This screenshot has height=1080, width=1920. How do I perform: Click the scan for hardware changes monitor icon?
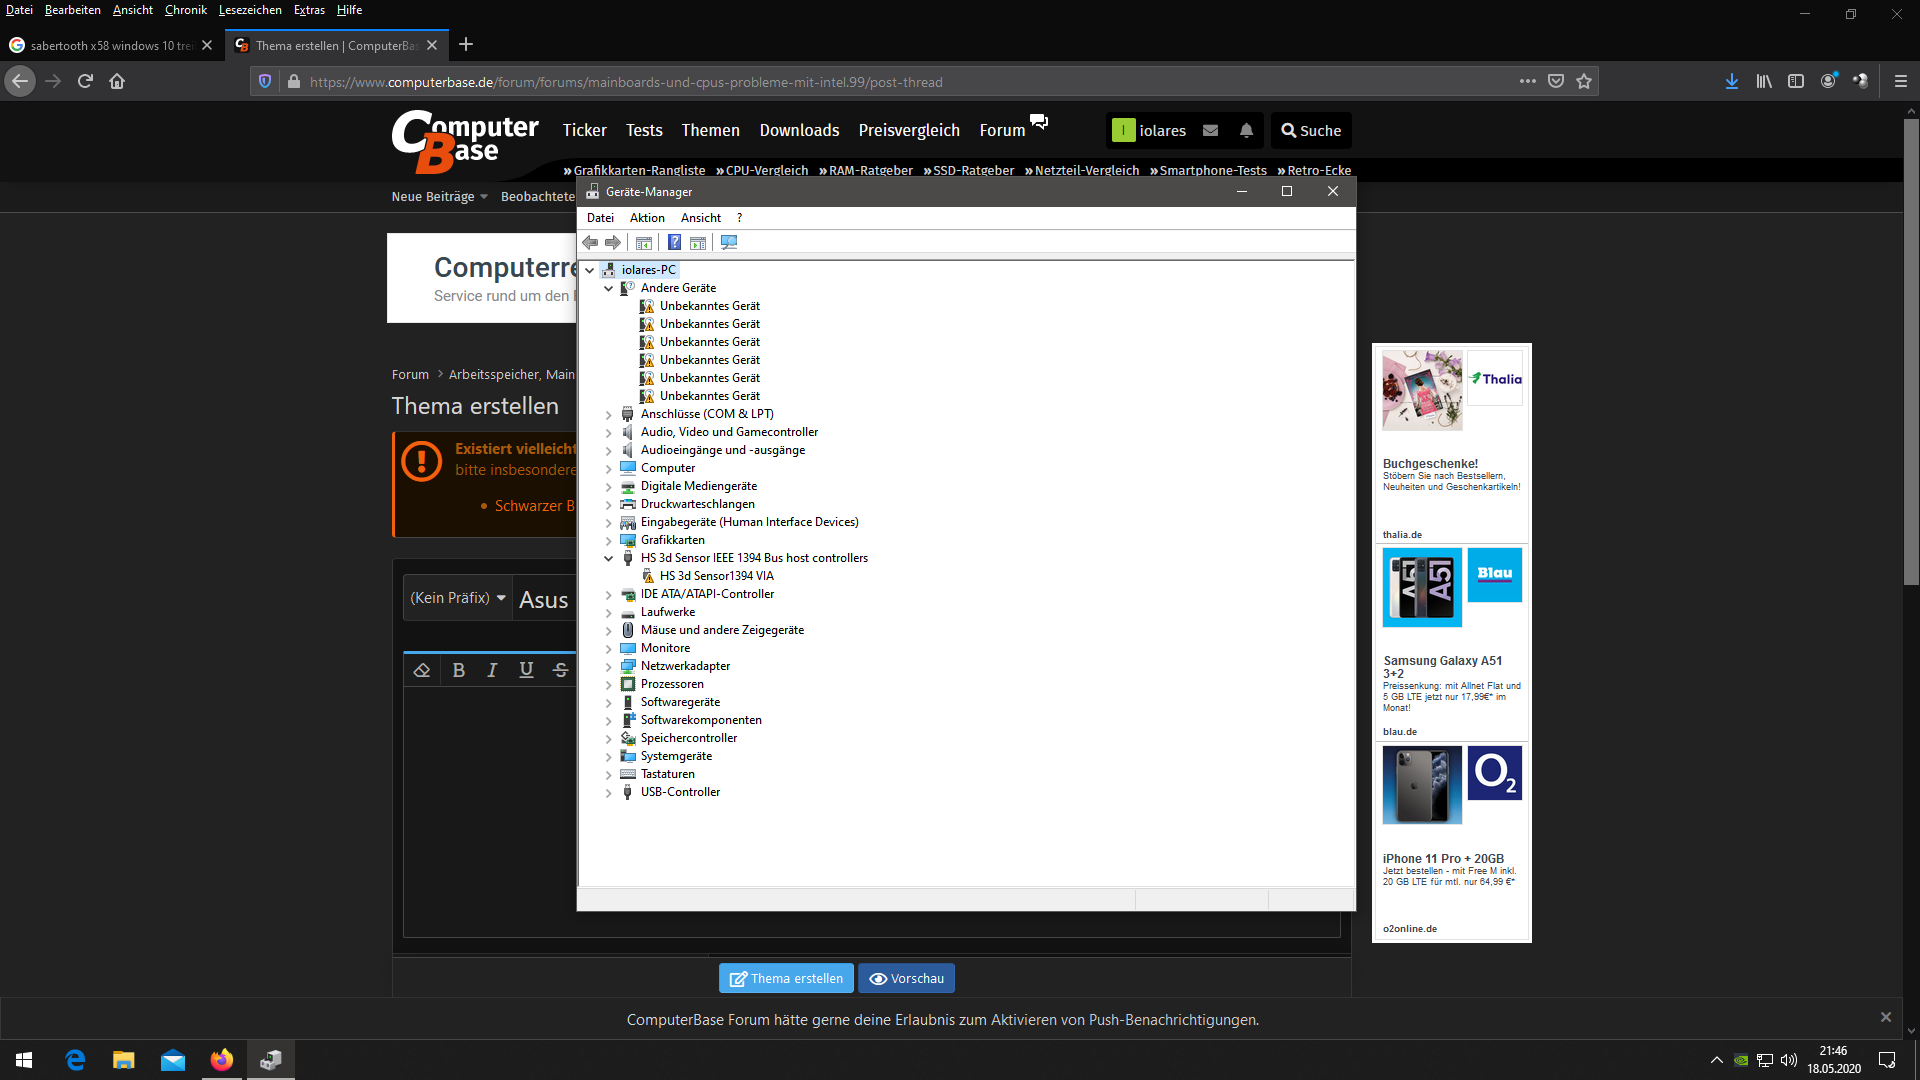tap(729, 243)
